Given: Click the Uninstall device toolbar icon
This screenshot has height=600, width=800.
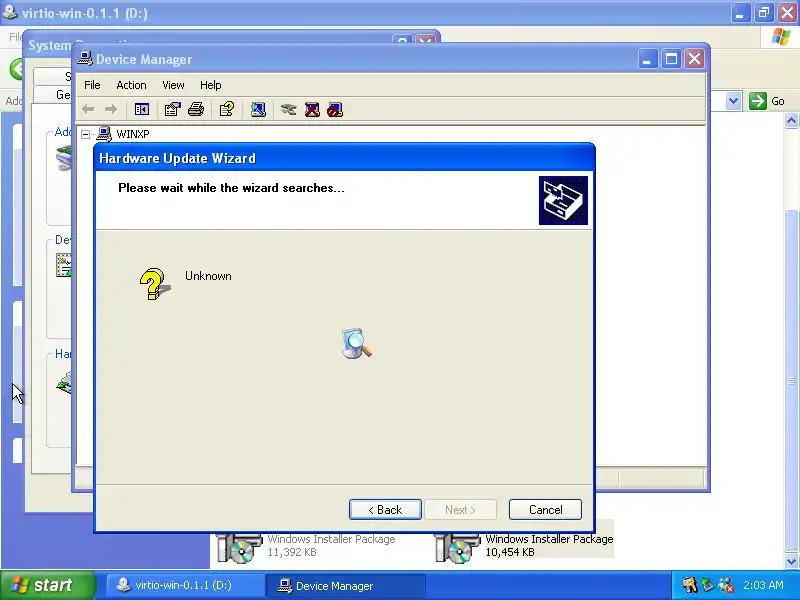Looking at the screenshot, I should click(x=312, y=109).
